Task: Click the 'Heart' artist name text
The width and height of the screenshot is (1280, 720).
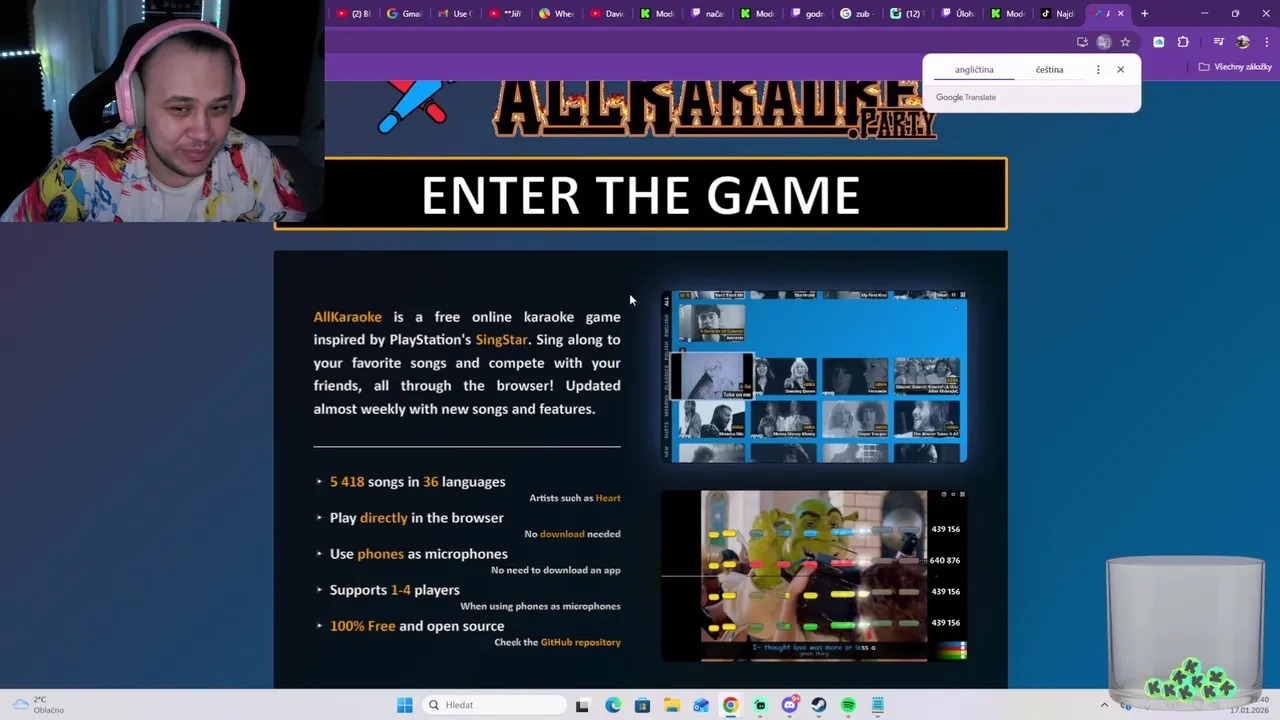Action: (x=608, y=498)
